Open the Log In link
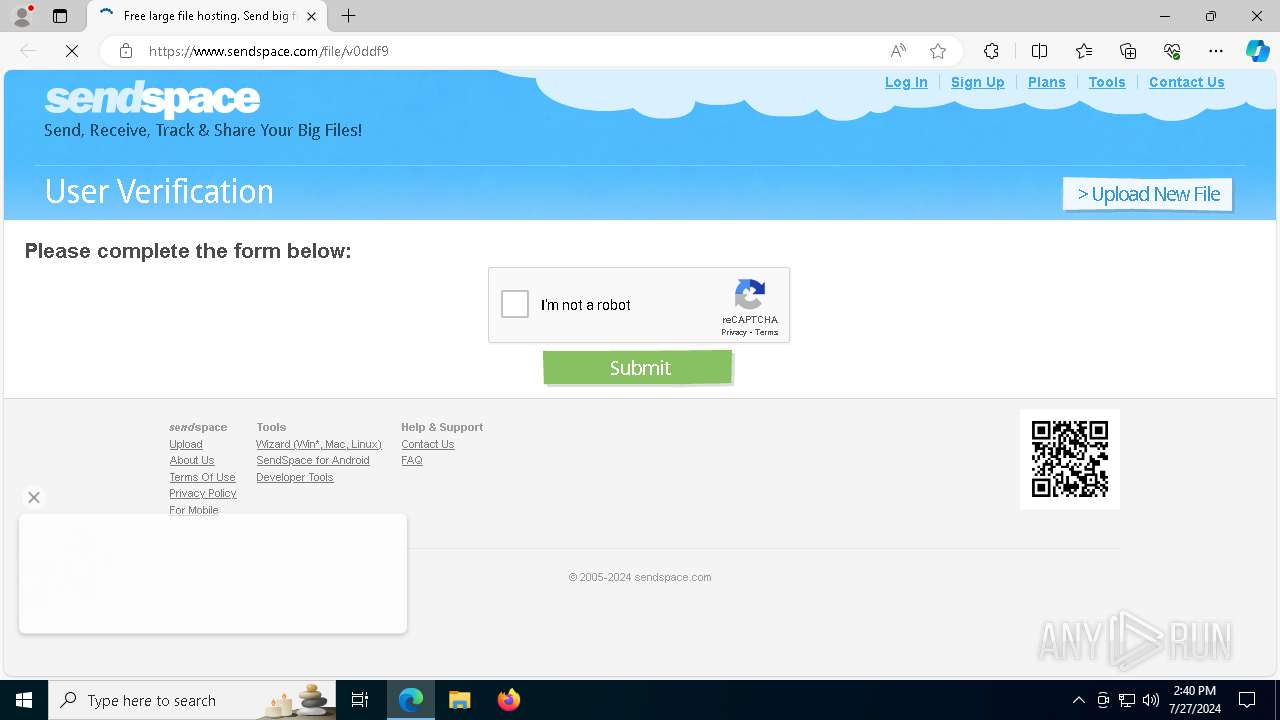Image resolution: width=1280 pixels, height=720 pixels. 906,82
